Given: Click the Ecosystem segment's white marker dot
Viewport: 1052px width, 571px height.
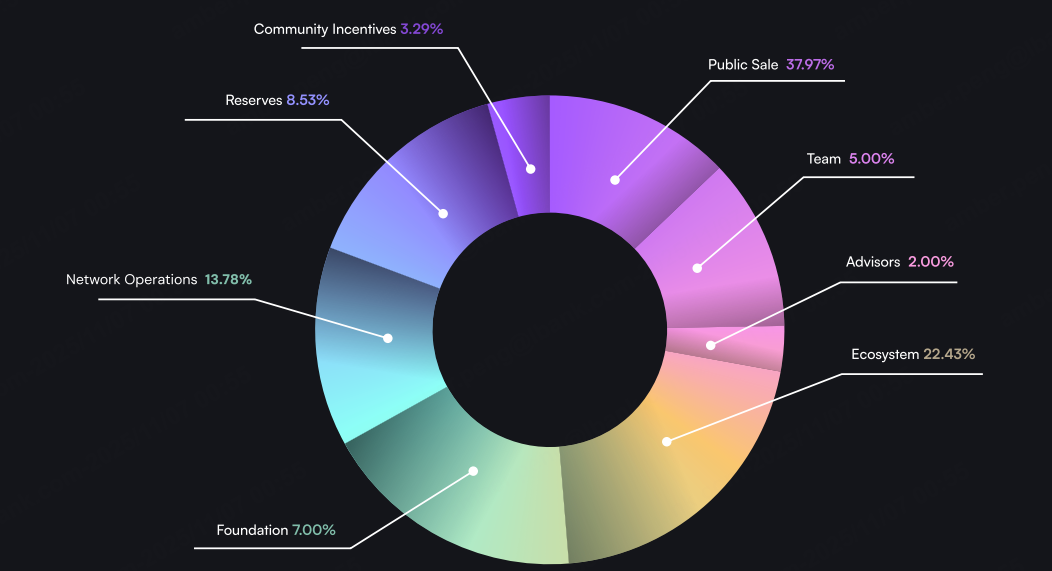Looking at the screenshot, I should click(667, 441).
